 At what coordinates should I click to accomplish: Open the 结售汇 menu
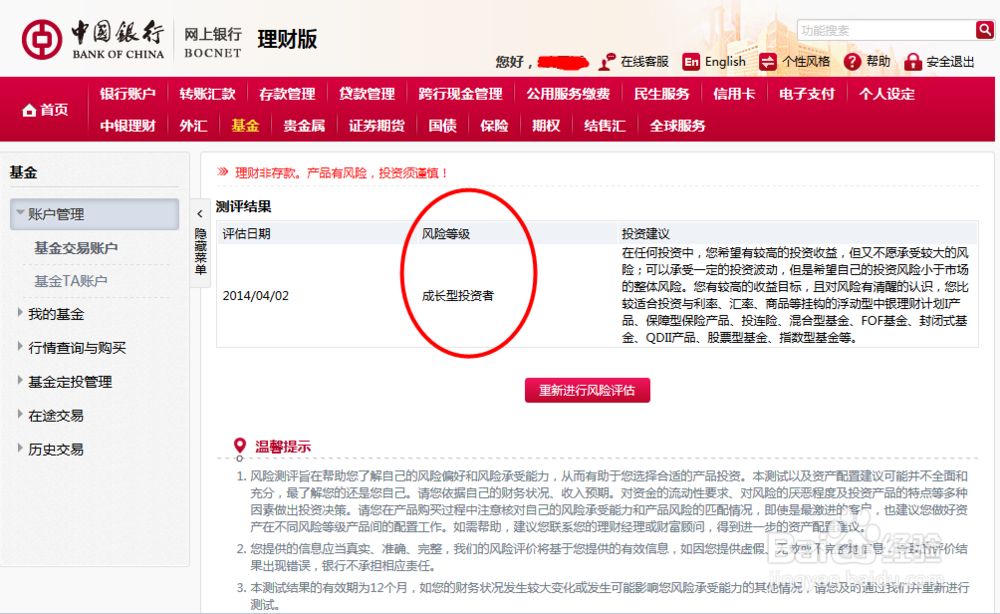click(x=605, y=126)
